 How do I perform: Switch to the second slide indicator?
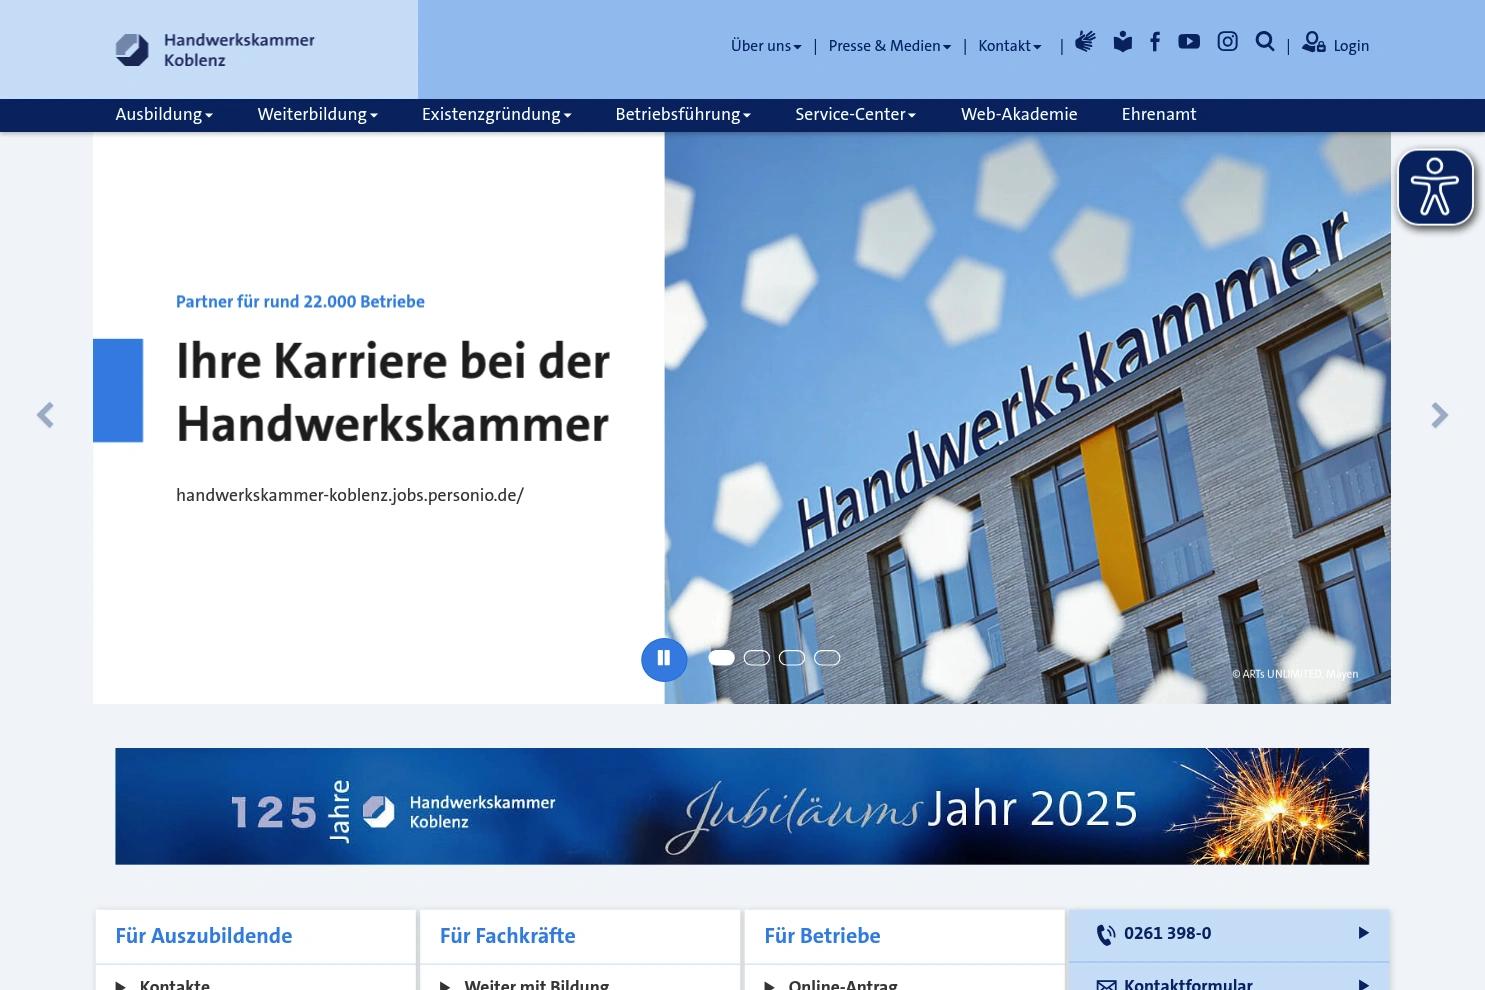(756, 658)
